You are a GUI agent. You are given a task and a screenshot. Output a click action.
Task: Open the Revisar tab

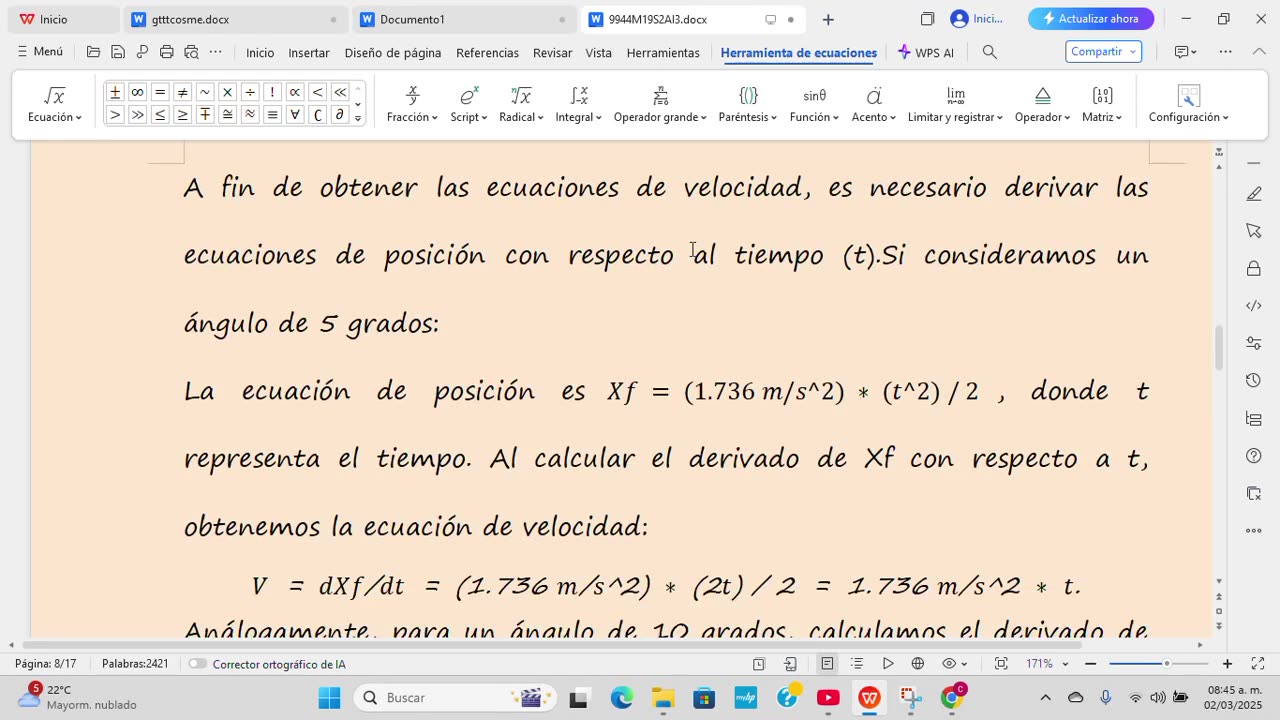click(552, 53)
